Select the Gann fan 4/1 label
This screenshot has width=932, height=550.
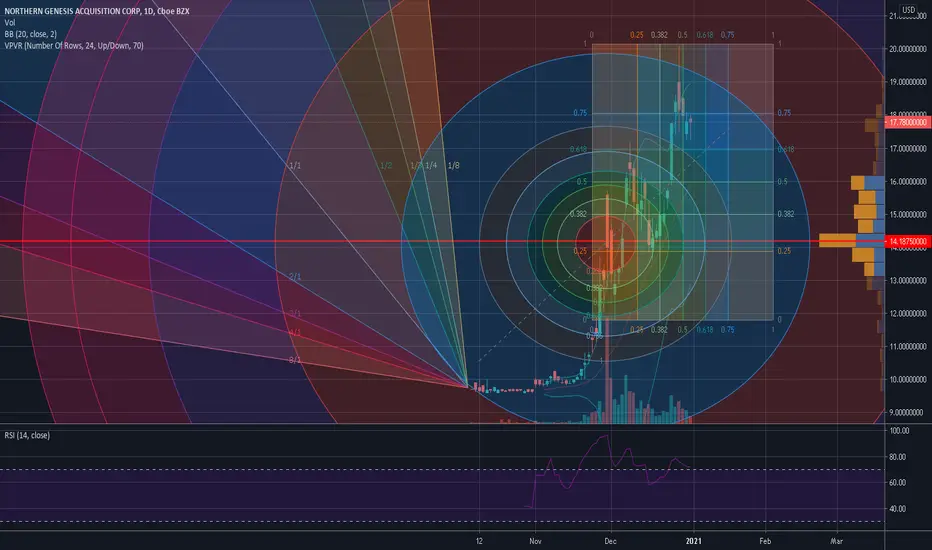295,332
